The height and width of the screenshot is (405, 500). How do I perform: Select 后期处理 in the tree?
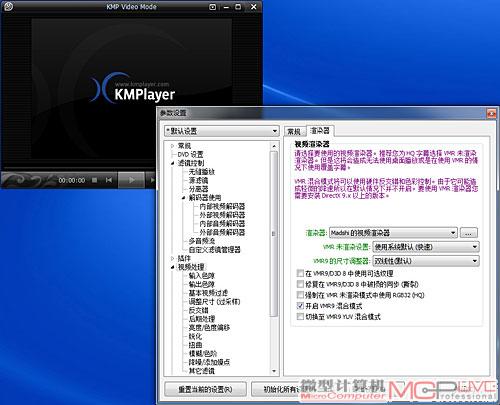pos(202,319)
